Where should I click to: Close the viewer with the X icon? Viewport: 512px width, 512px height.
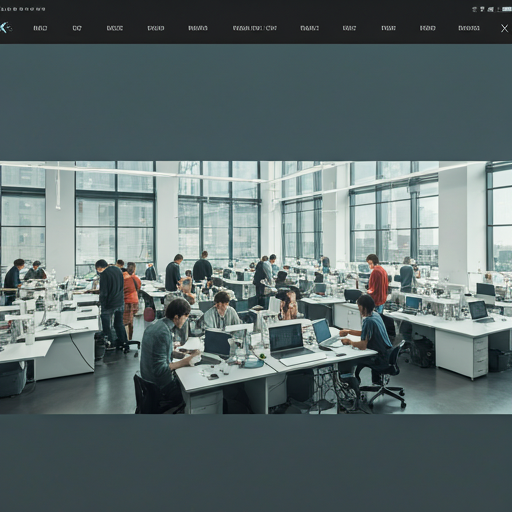[x=505, y=28]
